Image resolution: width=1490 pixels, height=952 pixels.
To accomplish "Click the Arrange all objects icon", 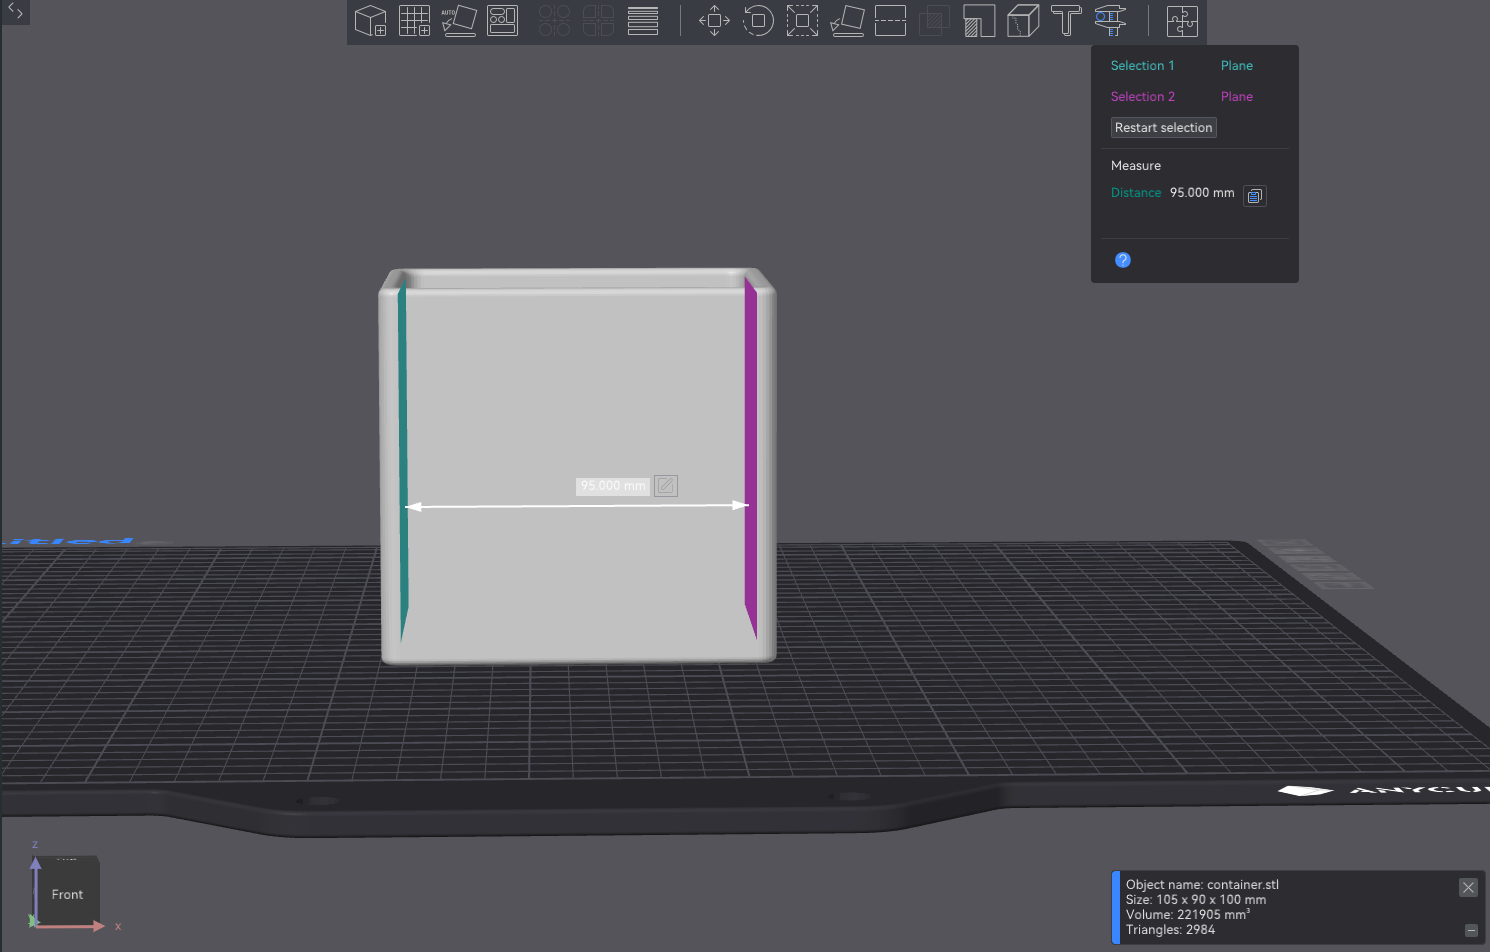I will [x=503, y=21].
